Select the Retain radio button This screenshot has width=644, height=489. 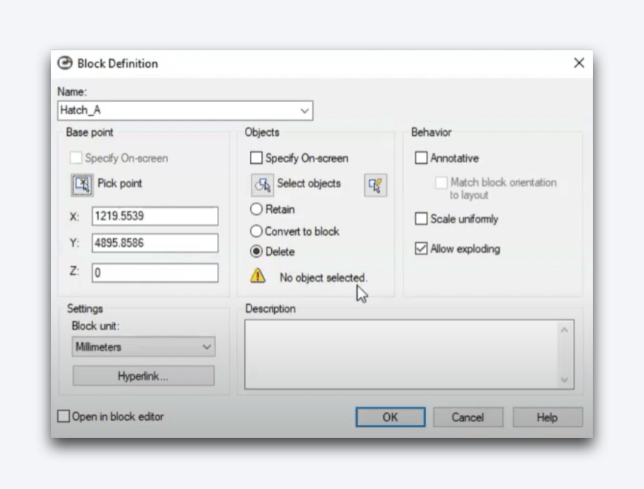coord(257,210)
